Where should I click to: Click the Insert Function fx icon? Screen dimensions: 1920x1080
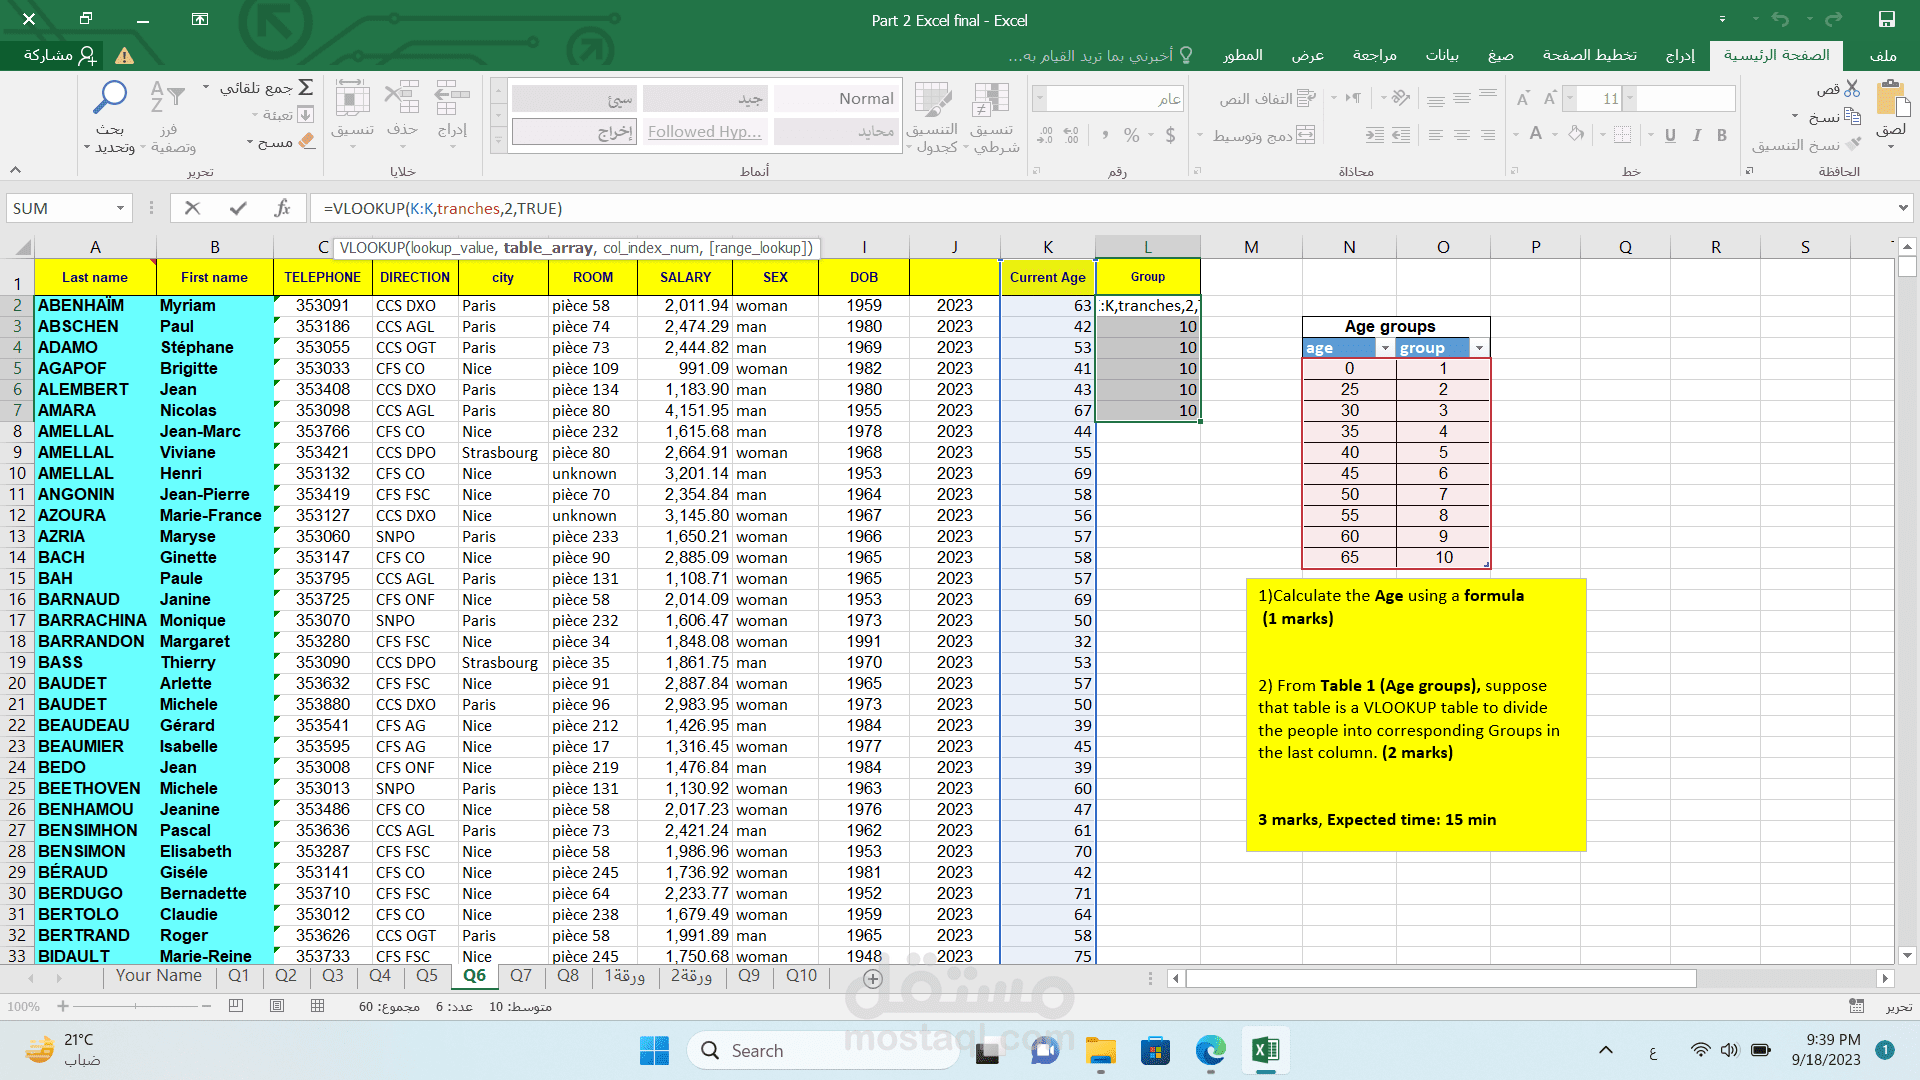pos(282,208)
